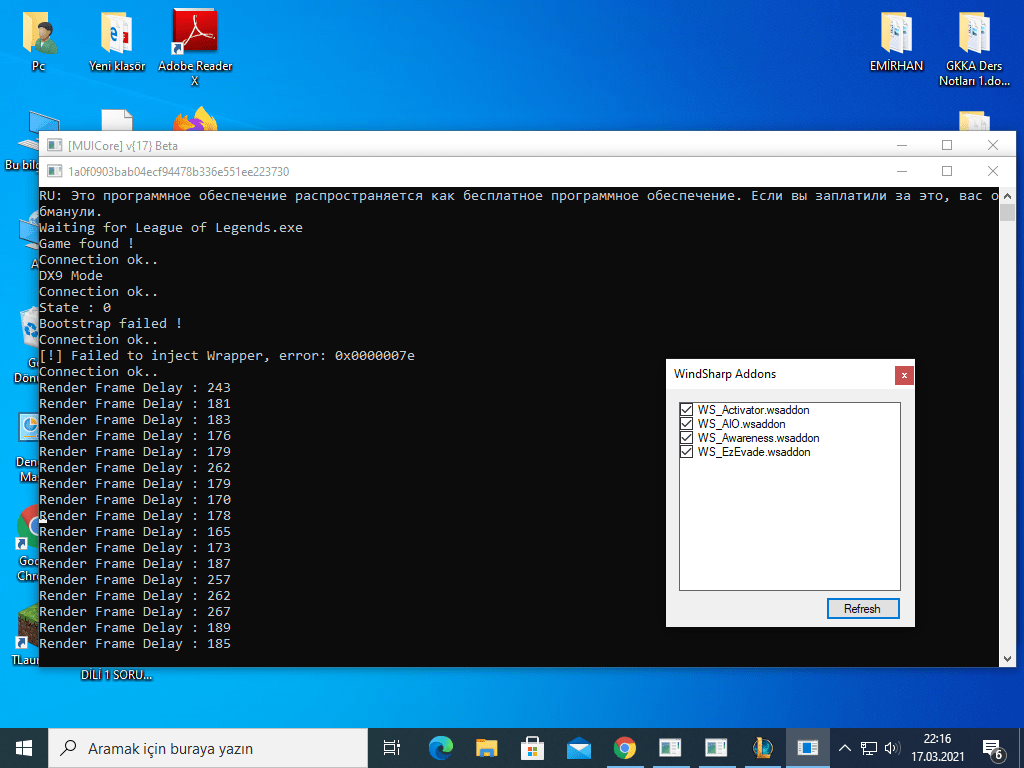This screenshot has width=1024, height=768.
Task: Click 'Bootstrap failed !' console line
Action: [x=110, y=324]
